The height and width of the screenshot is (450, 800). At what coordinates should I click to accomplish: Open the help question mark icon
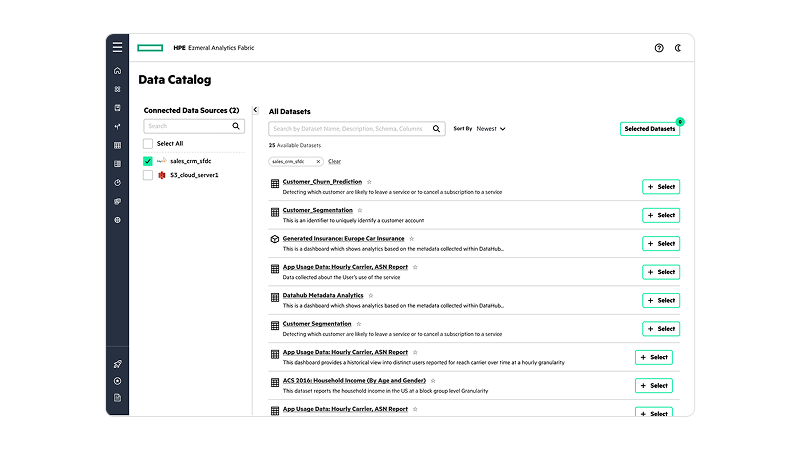tap(659, 48)
